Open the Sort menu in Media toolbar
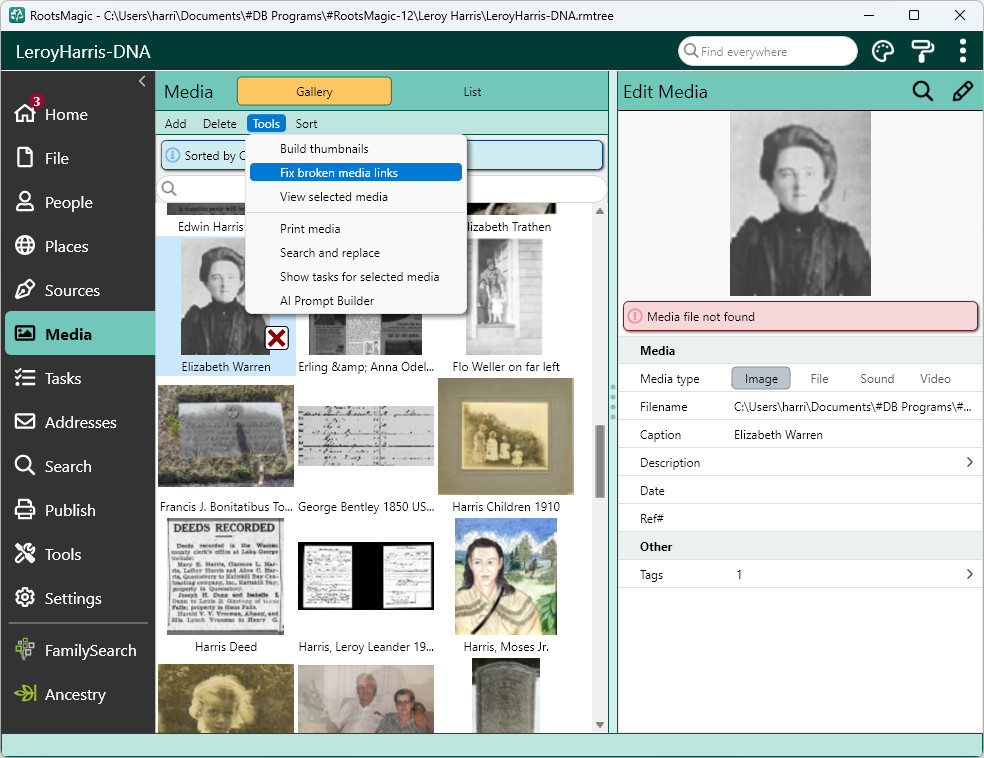Image resolution: width=984 pixels, height=758 pixels. [x=306, y=124]
